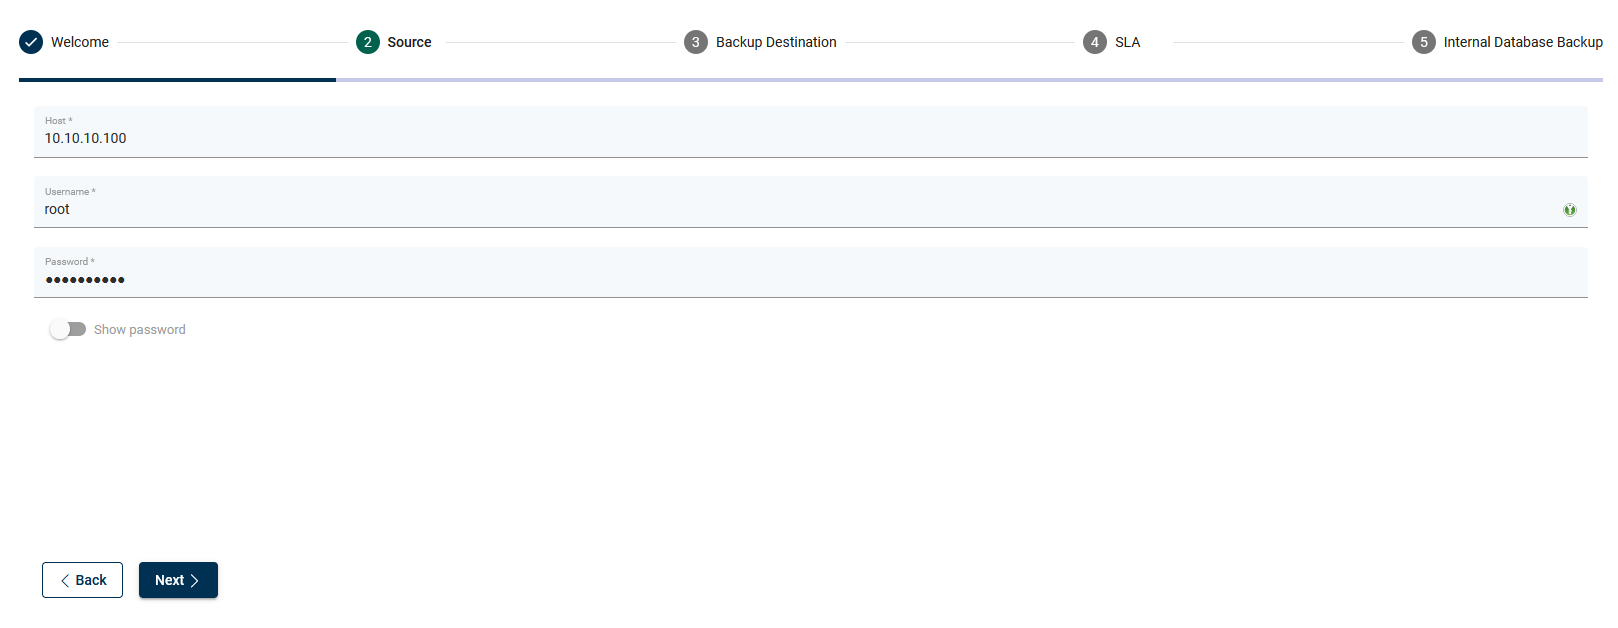Click the step 5 number circle
Viewport: 1618px width, 628px height.
[x=1424, y=42]
